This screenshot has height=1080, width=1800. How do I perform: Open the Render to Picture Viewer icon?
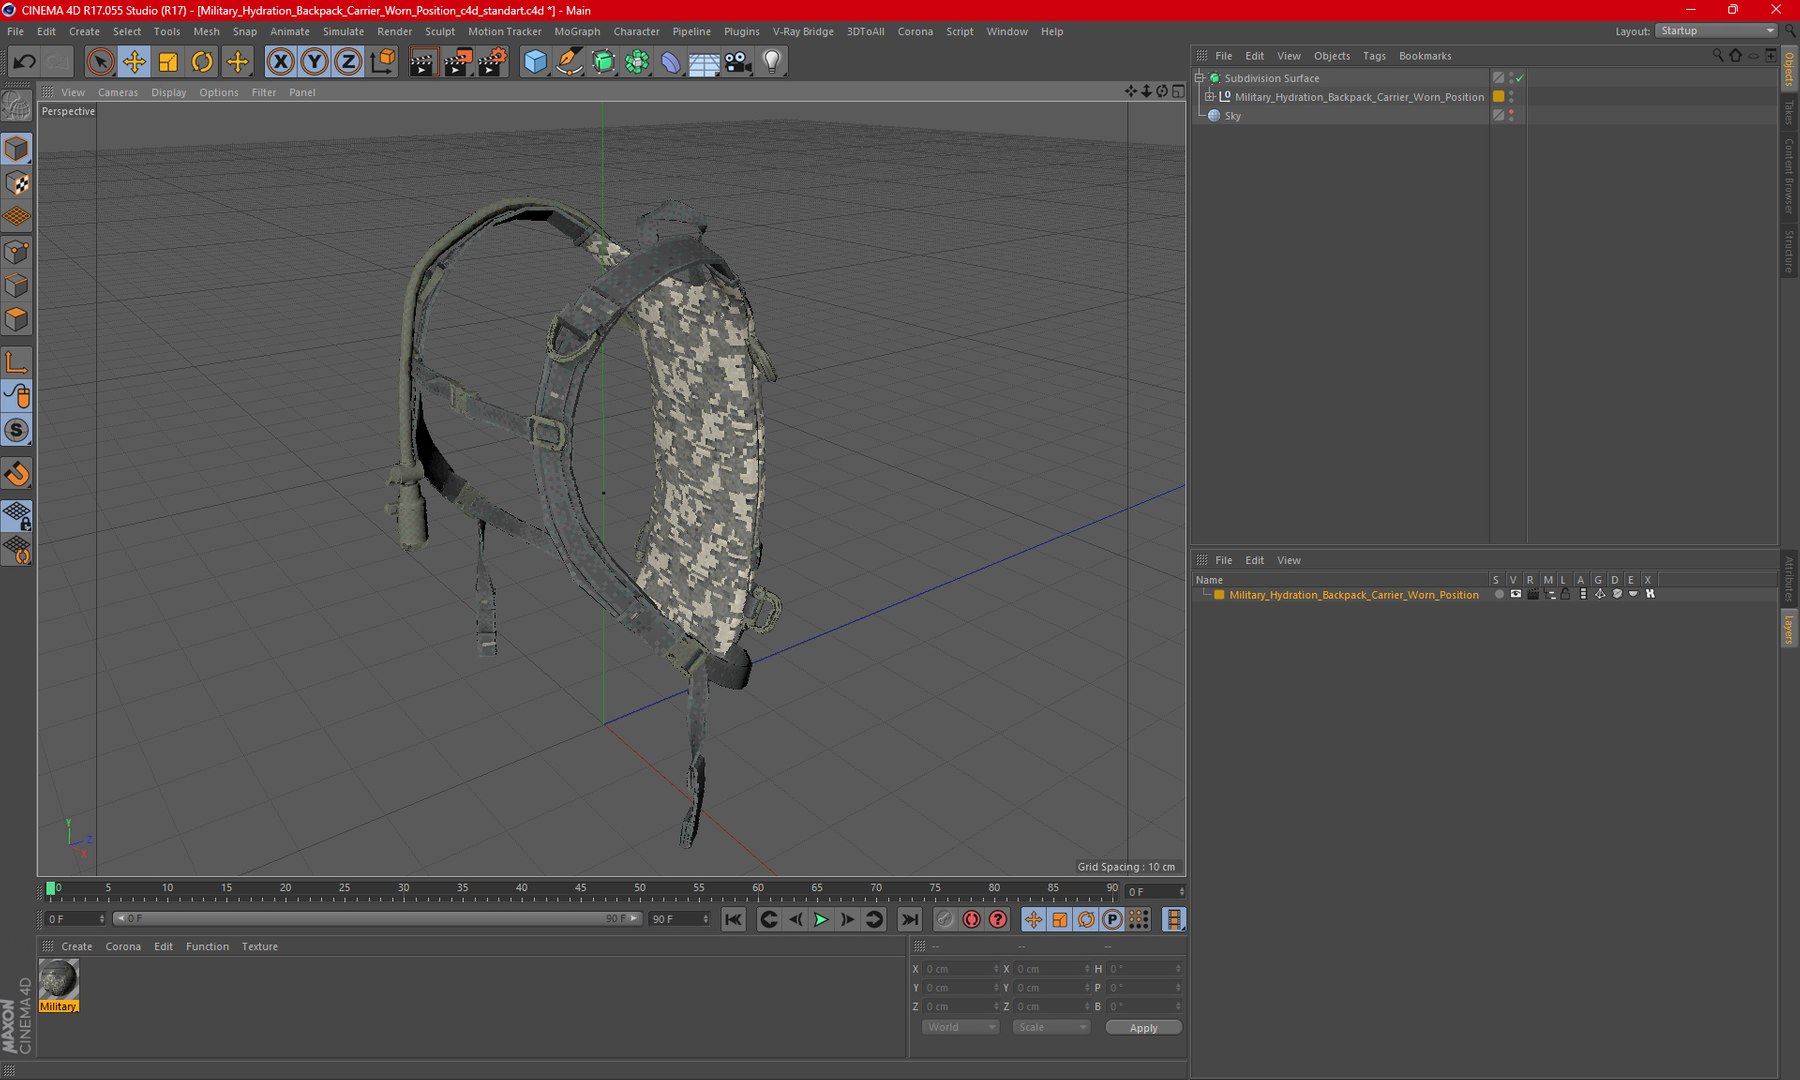click(x=457, y=62)
